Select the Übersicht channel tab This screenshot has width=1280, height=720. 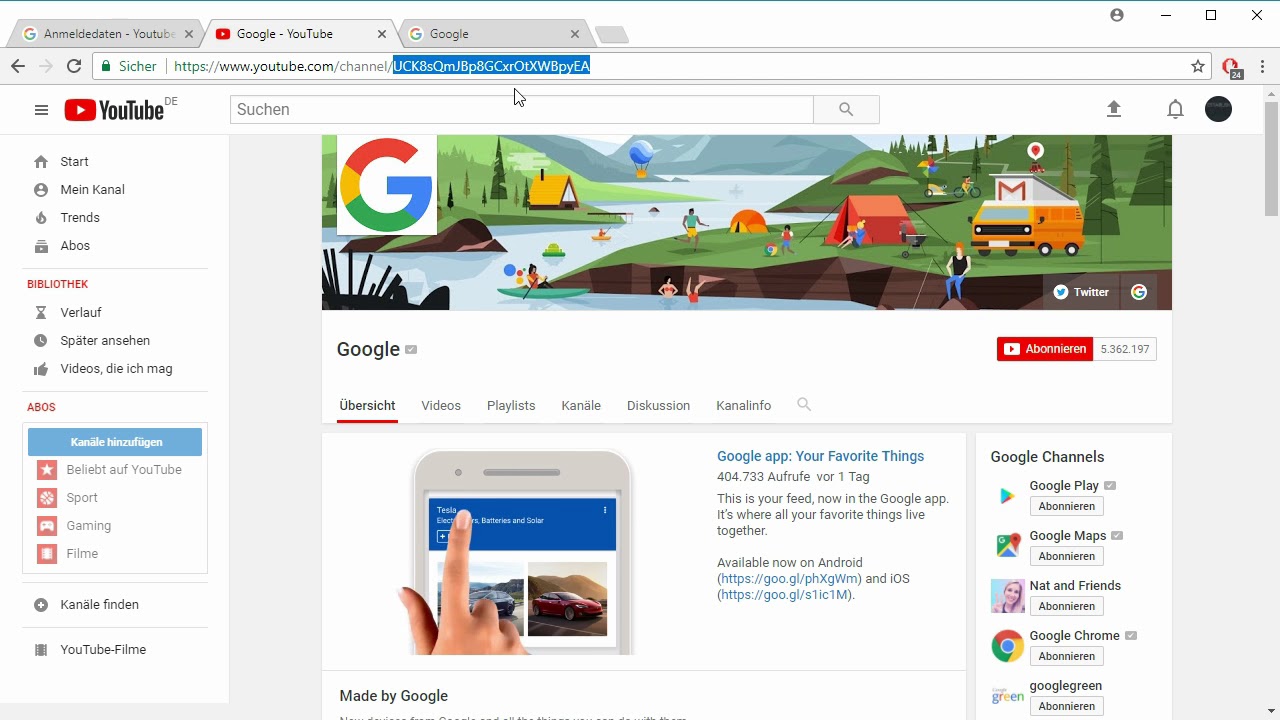(x=367, y=405)
